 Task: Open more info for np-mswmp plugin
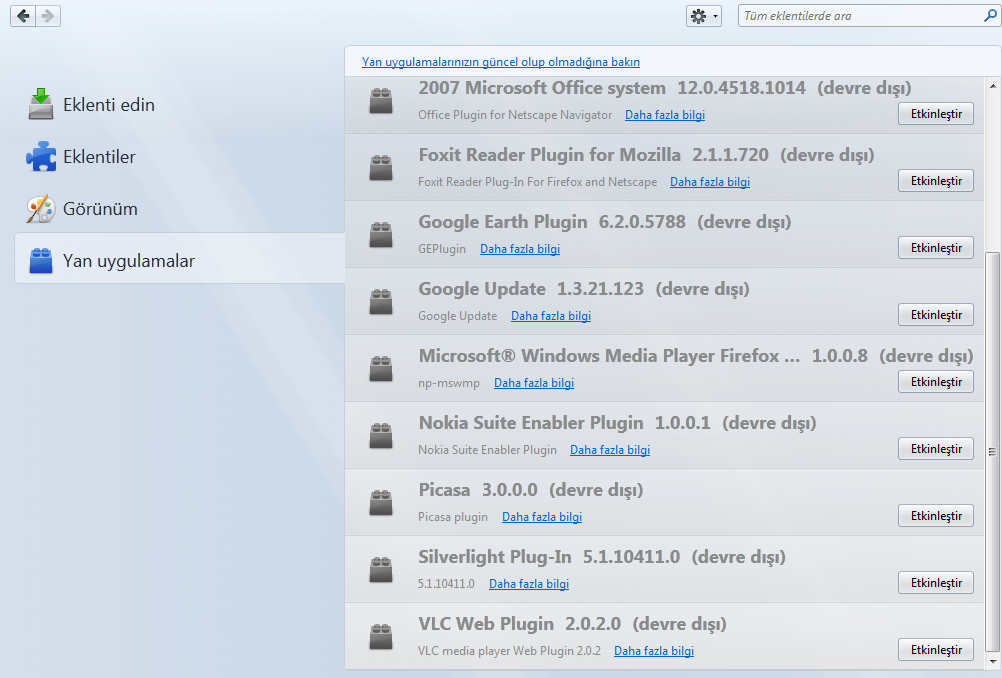tap(534, 383)
